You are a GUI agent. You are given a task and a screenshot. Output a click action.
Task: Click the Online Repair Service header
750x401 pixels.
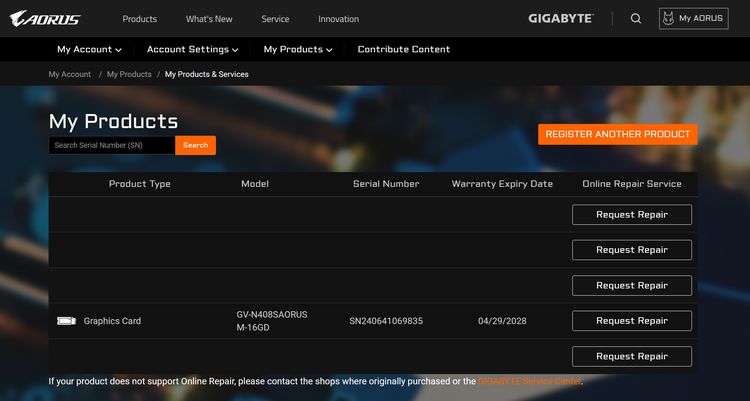pos(632,184)
